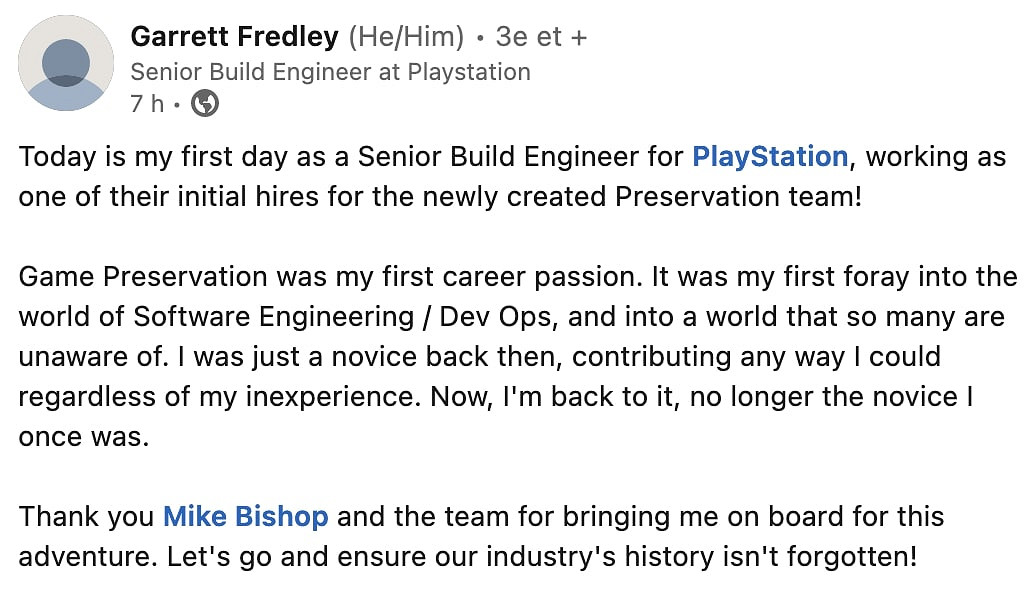
Task: Click the trailing line "once was."
Action: pos(83,436)
